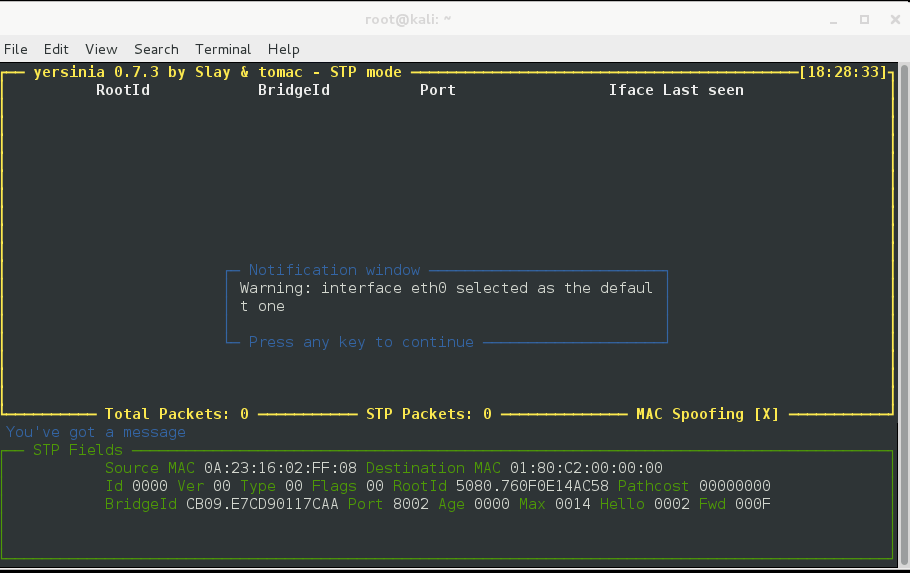Open the Edit menu
This screenshot has height=573, width=910.
tap(56, 49)
